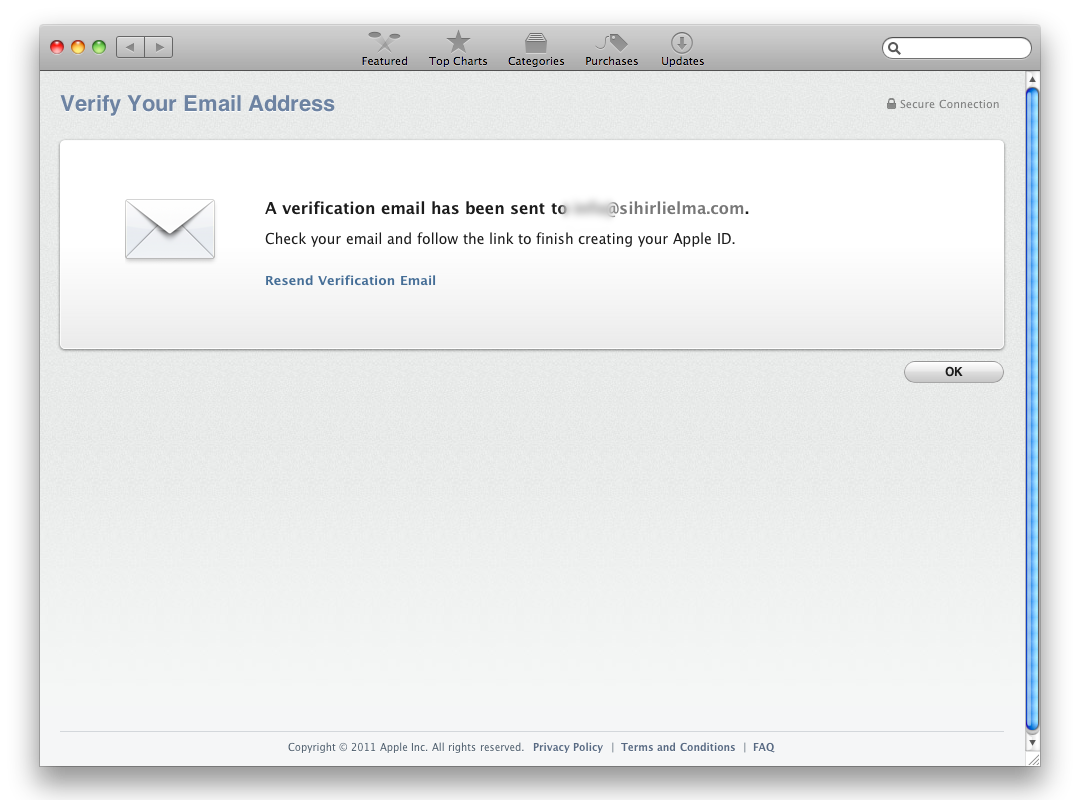Minimize the window with the yellow button
The image size is (1080, 800).
(x=78, y=47)
